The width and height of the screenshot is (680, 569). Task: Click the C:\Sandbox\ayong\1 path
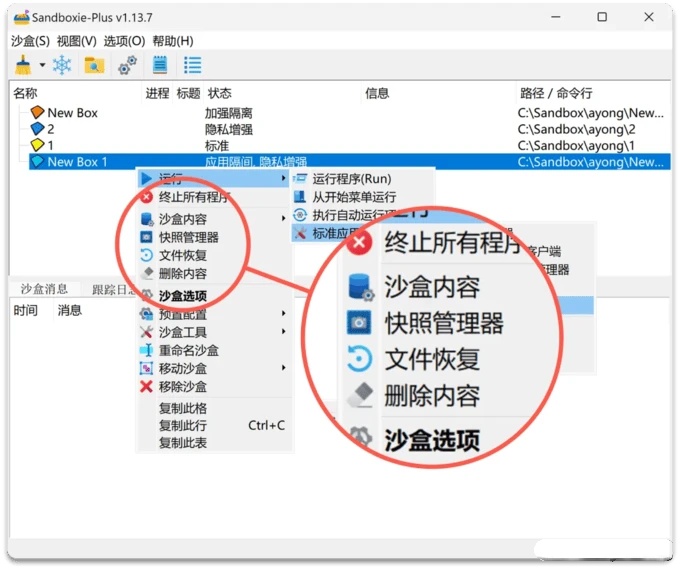tap(575, 146)
